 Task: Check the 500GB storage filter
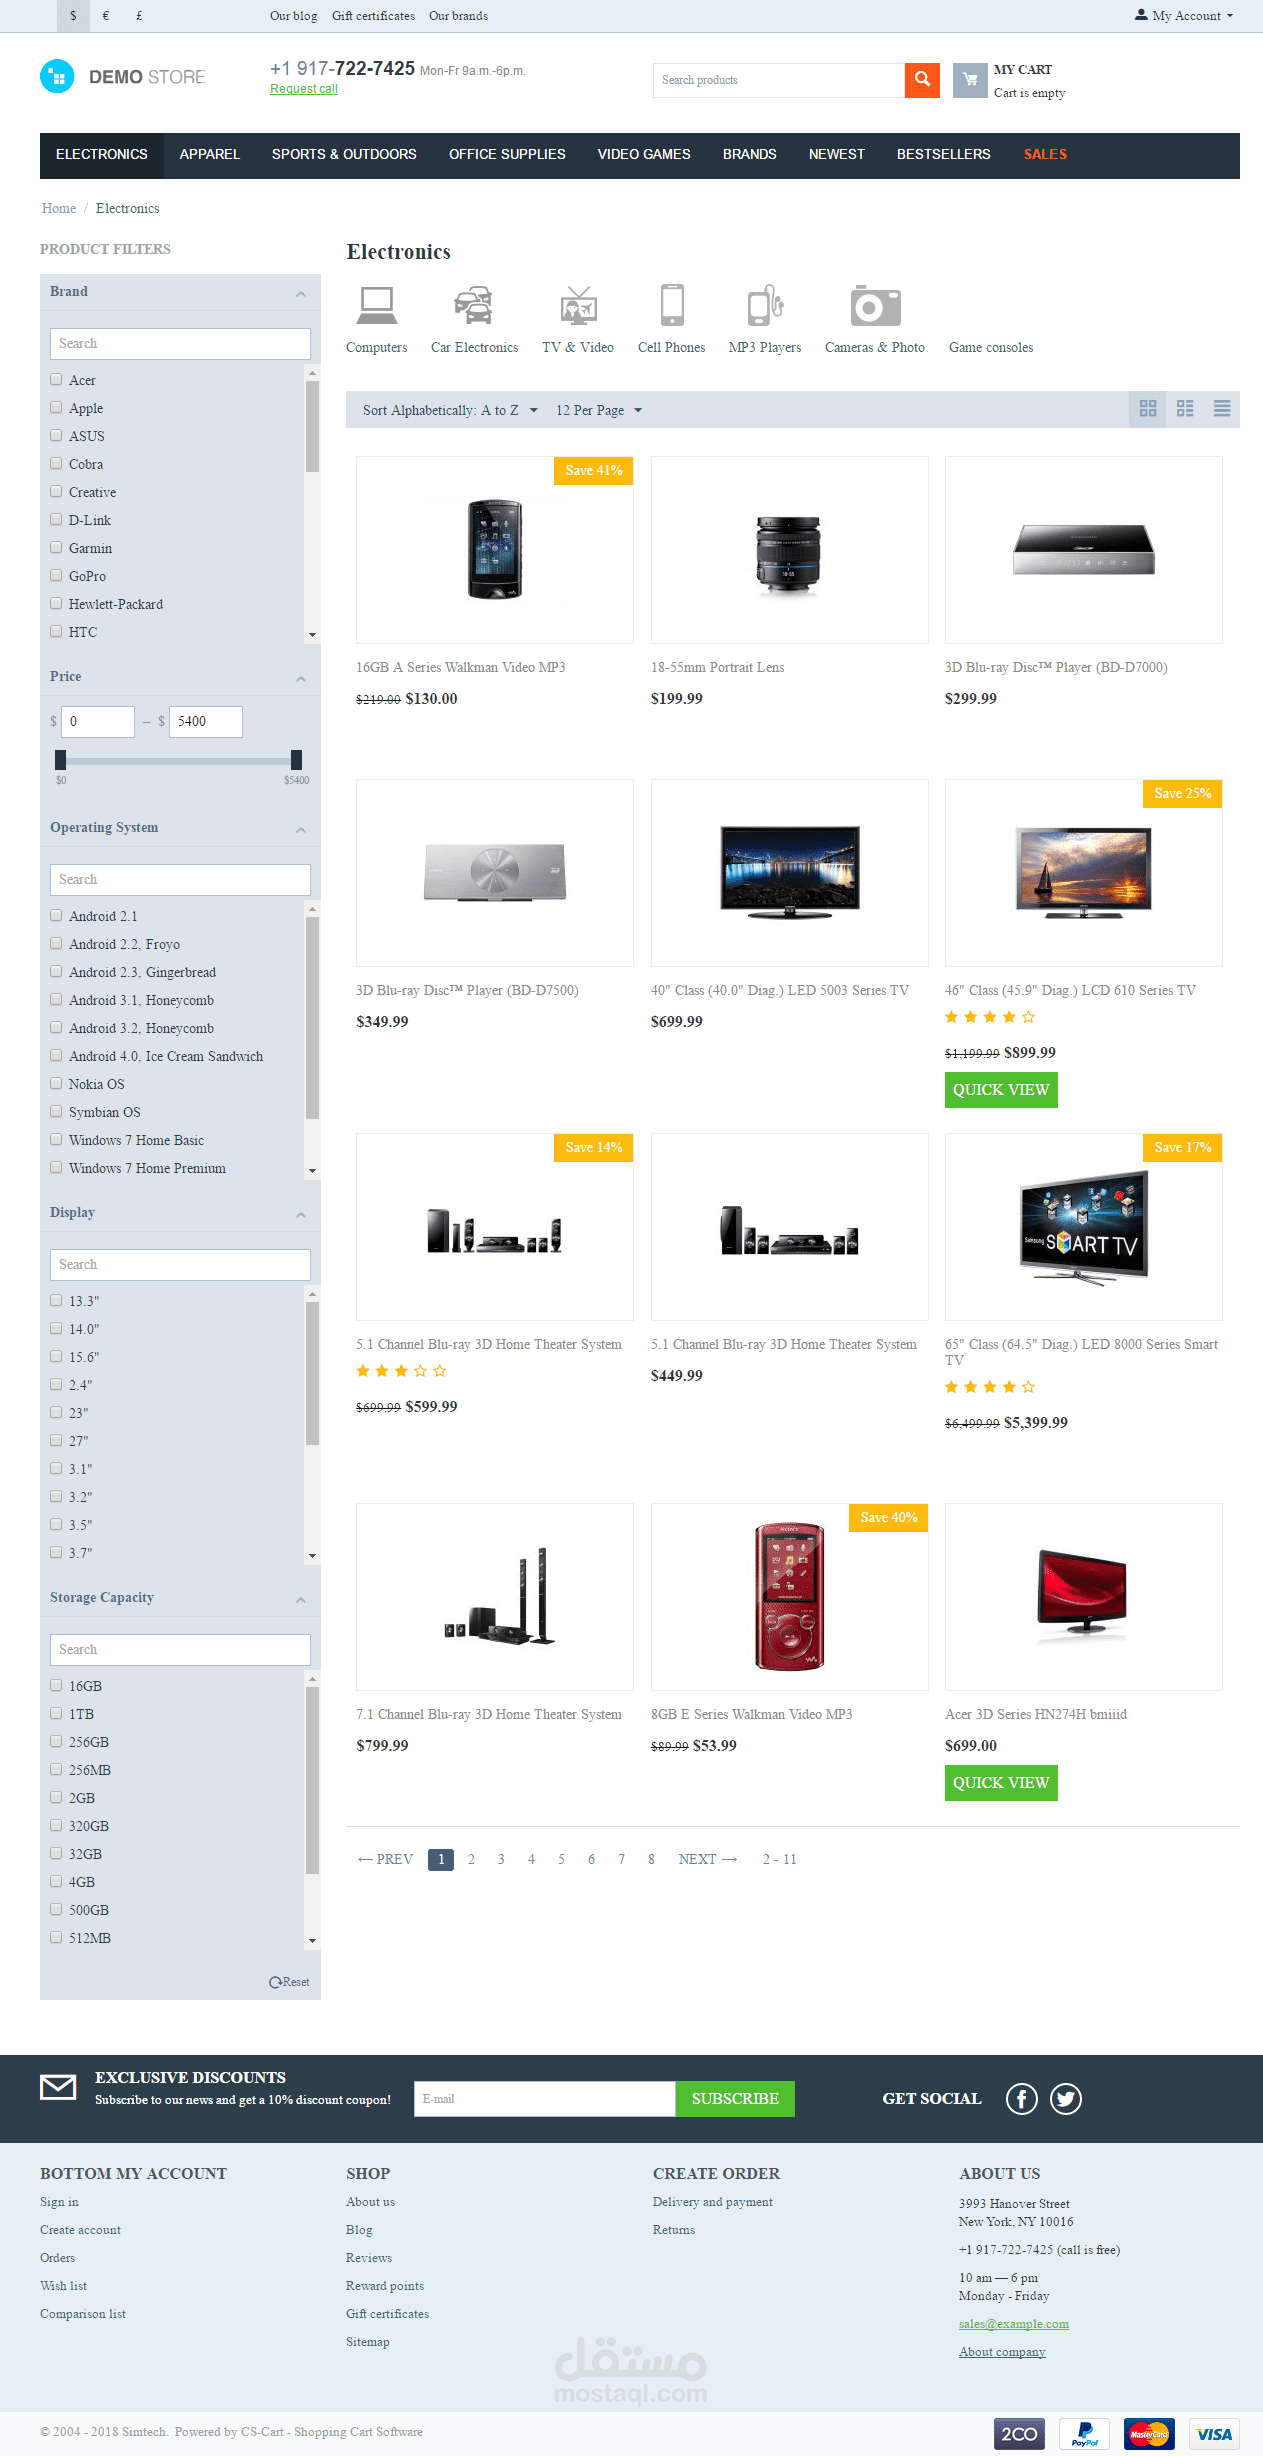[x=57, y=1910]
